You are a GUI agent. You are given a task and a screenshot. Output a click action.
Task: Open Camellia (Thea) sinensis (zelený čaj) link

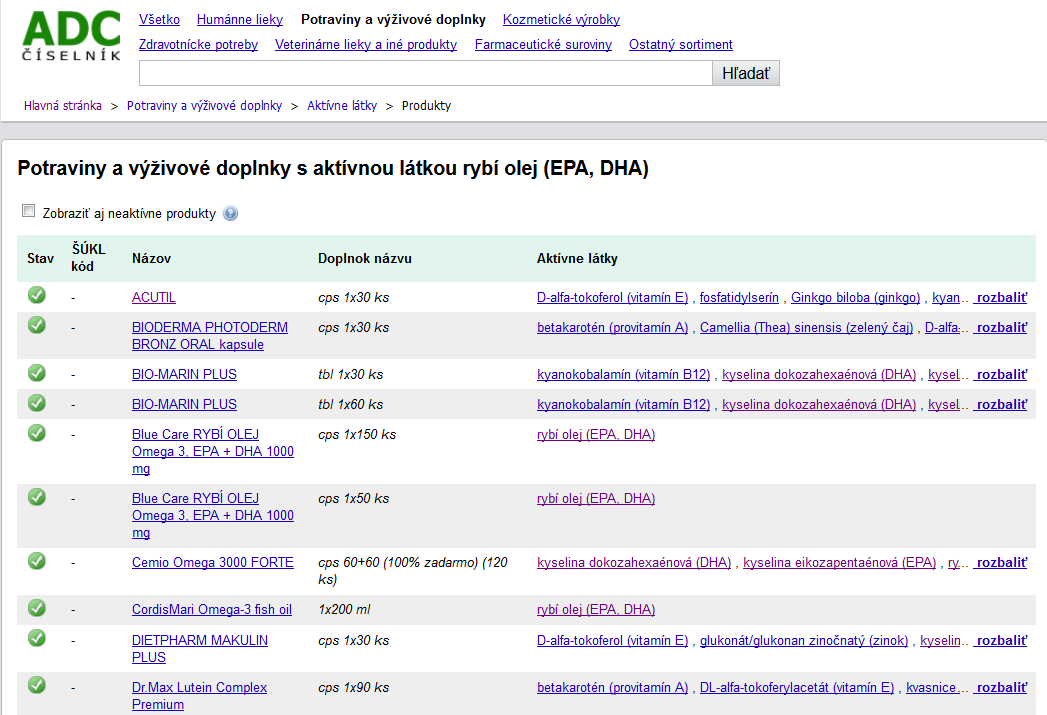coord(806,328)
